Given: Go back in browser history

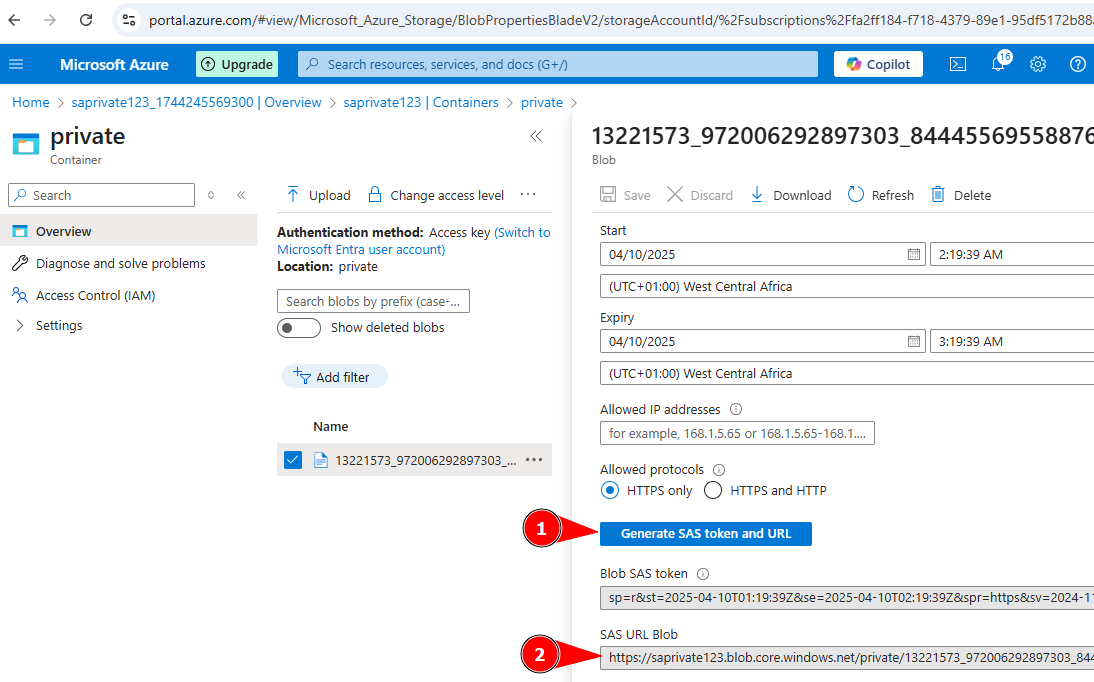Looking at the screenshot, I should click(x=14, y=20).
